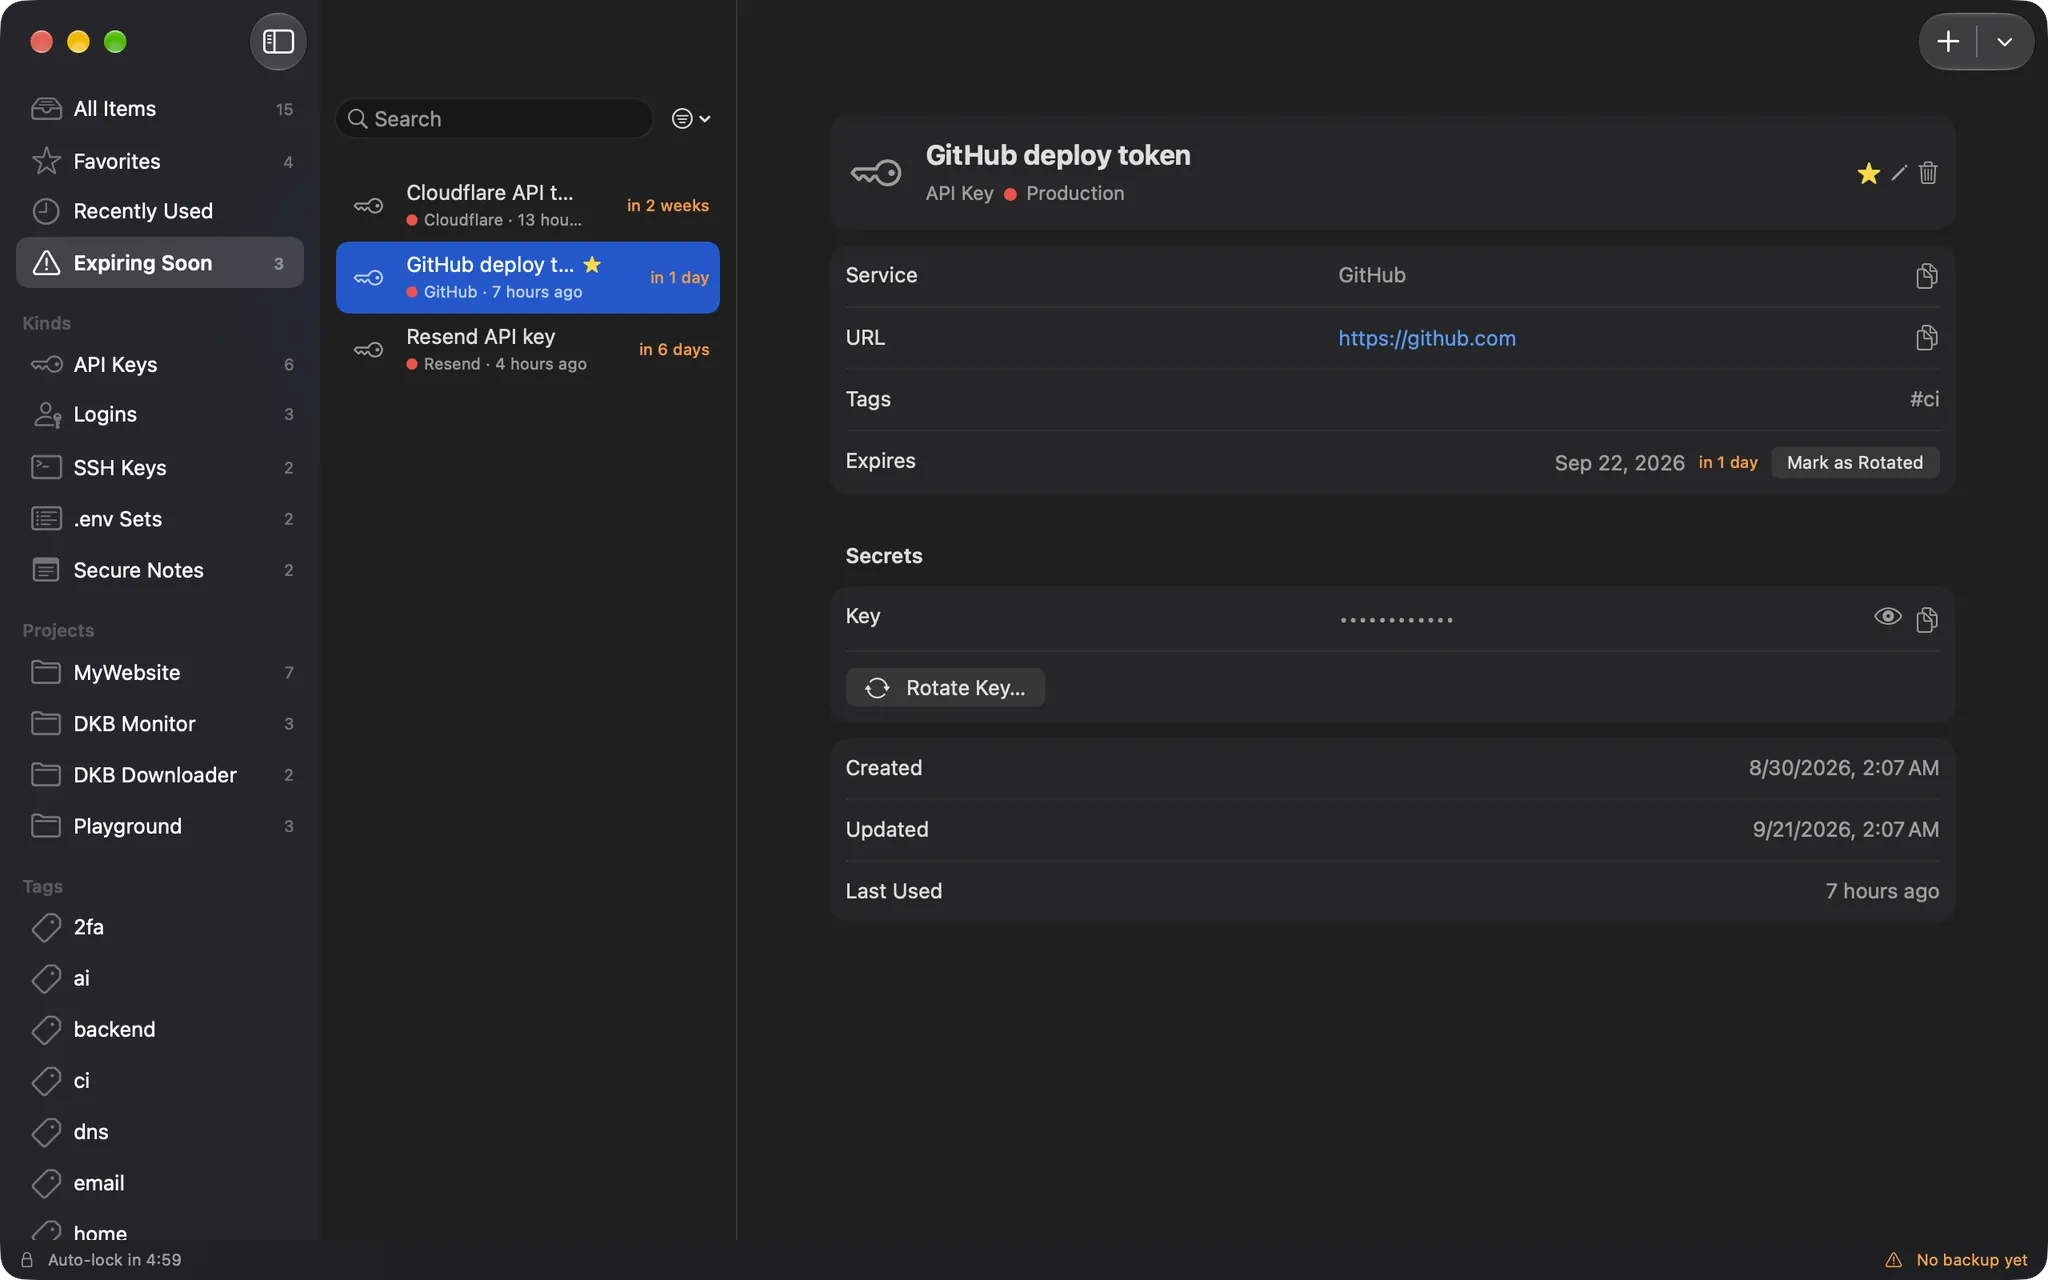Click the Auto-lock lock icon
Image resolution: width=2048 pixels, height=1280 pixels.
(x=27, y=1260)
